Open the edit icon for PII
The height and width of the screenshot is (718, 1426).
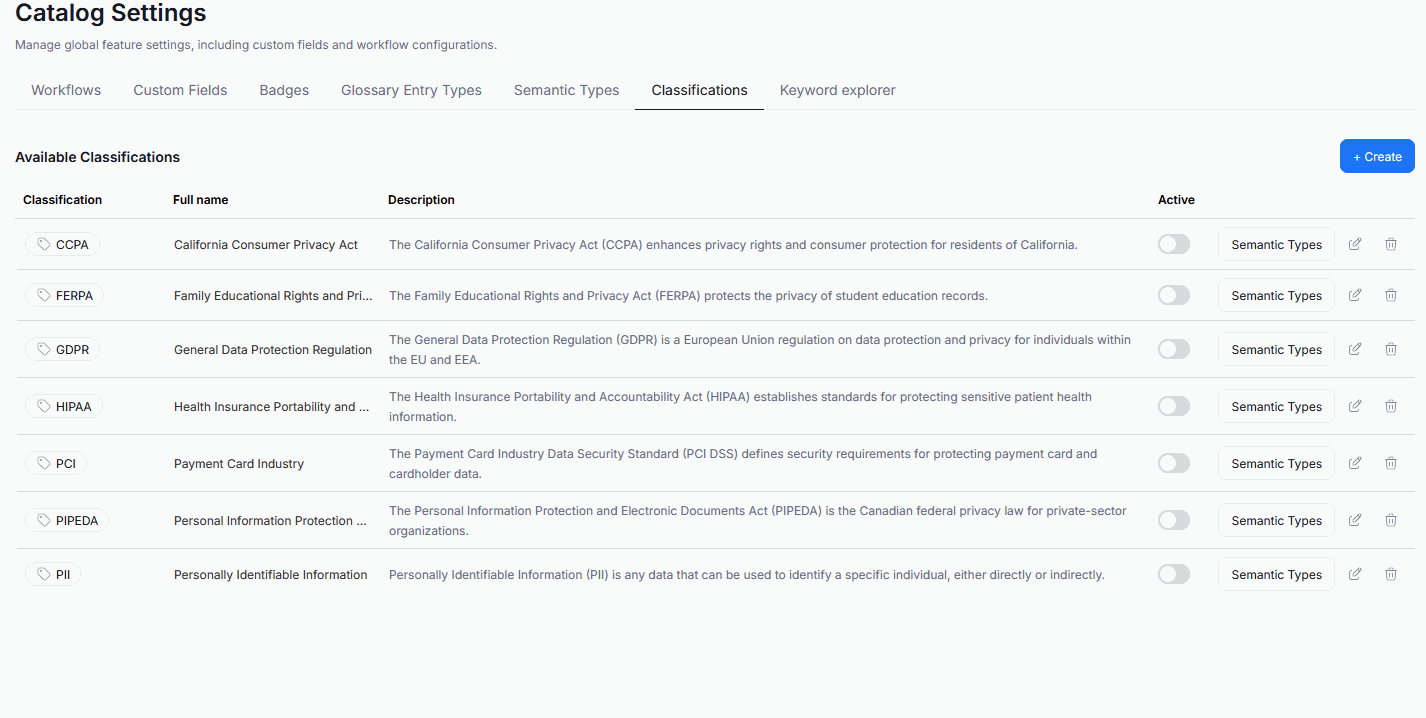[1355, 574]
